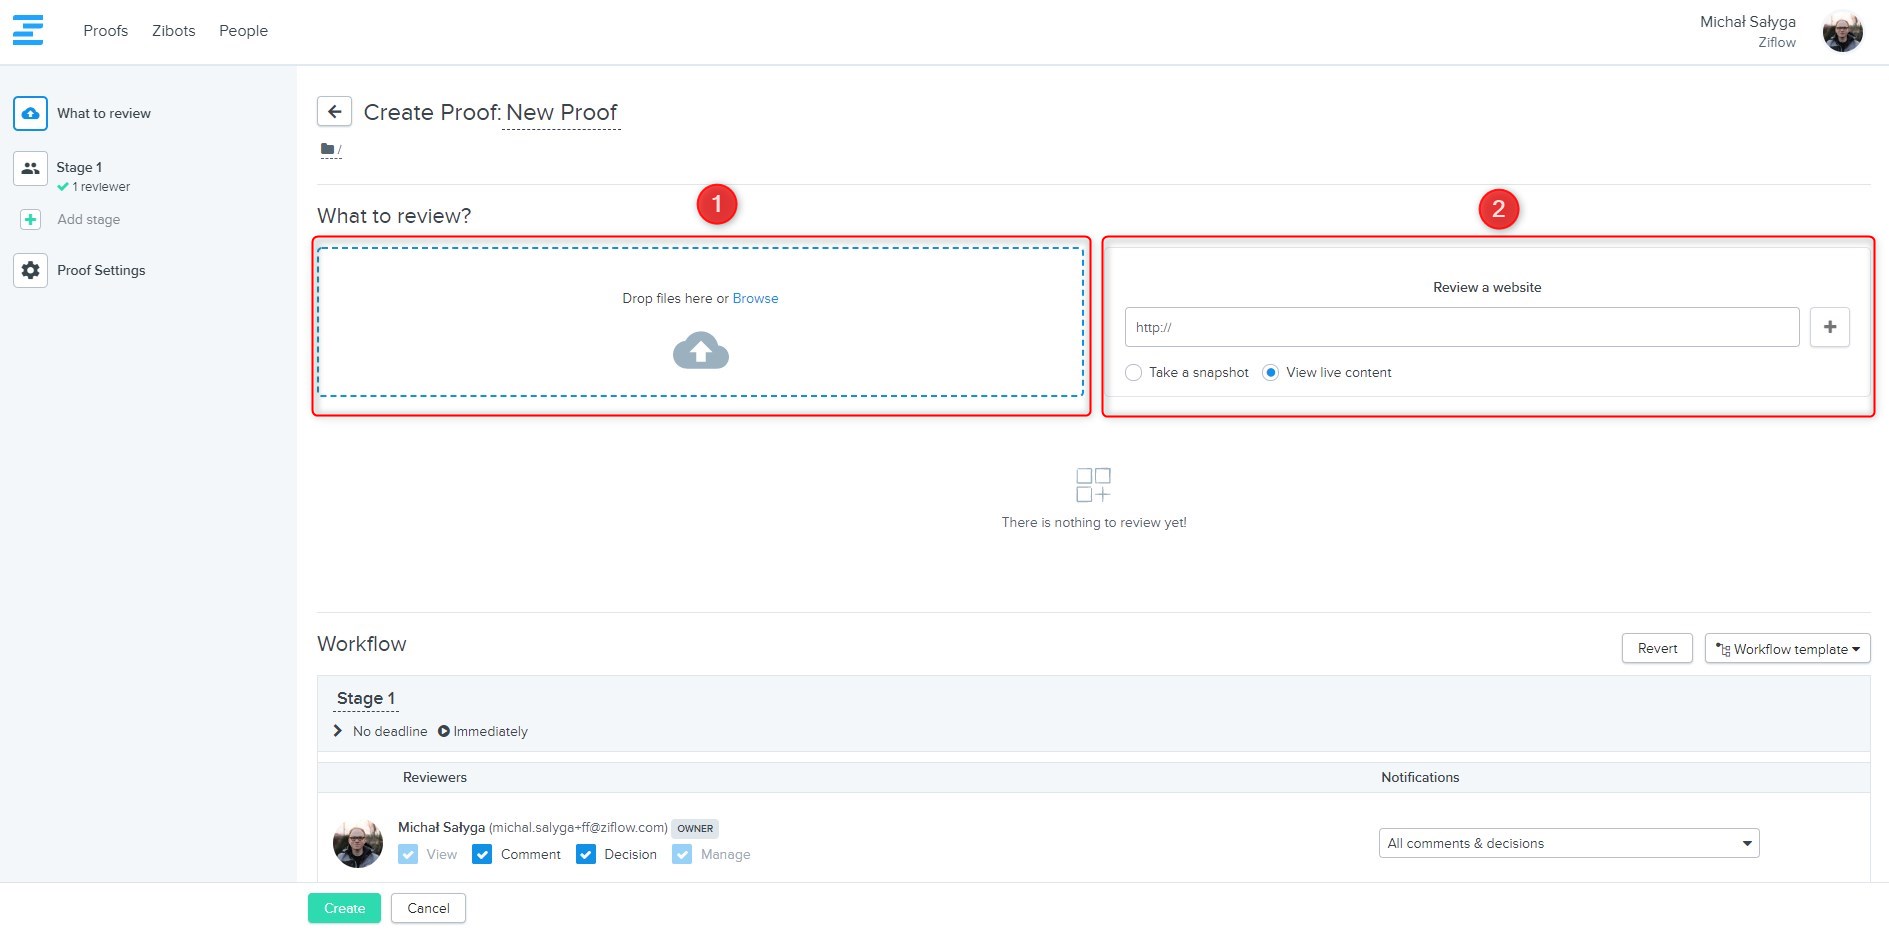1889x931 pixels.
Task: Click the folder path icon
Action: 328,150
